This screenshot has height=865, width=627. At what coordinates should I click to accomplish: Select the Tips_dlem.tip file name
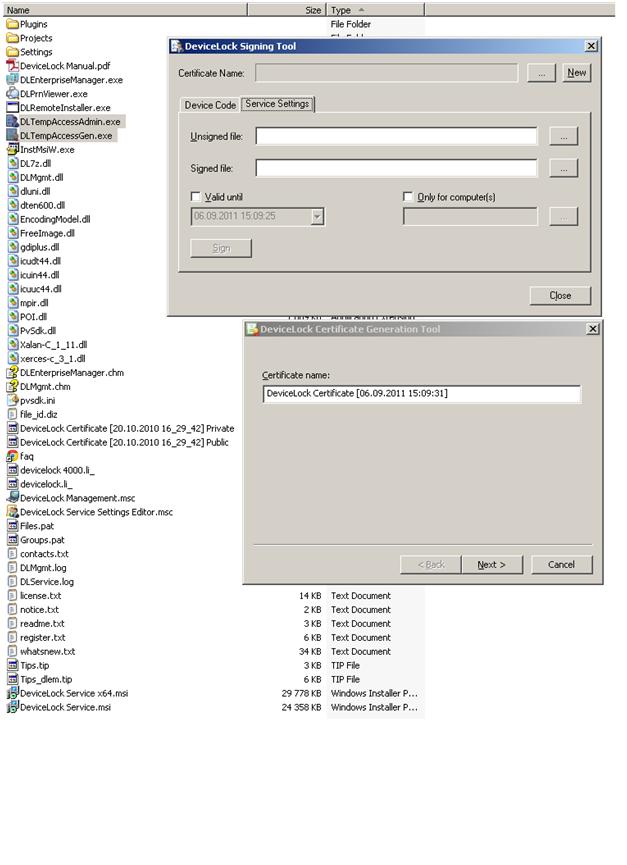point(46,680)
